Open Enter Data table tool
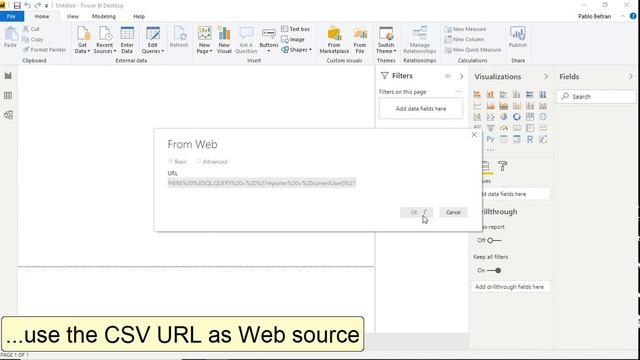The width and height of the screenshot is (640, 360). [x=127, y=40]
